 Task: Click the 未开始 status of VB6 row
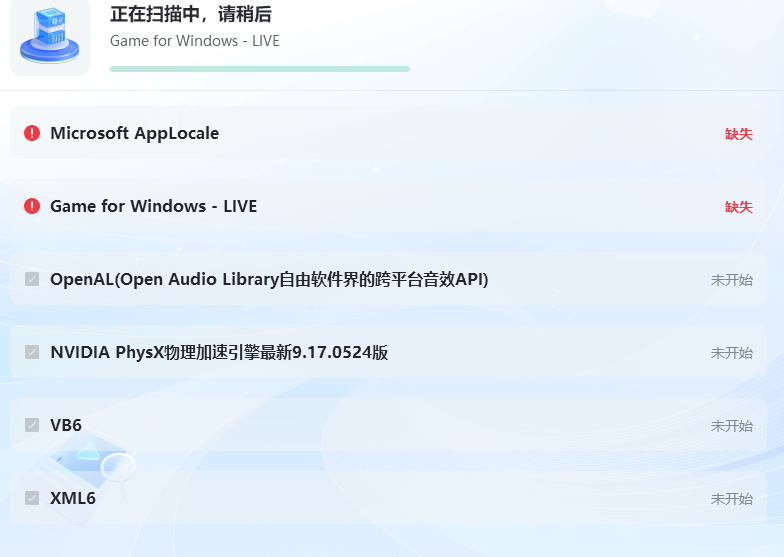pyautogui.click(x=732, y=426)
